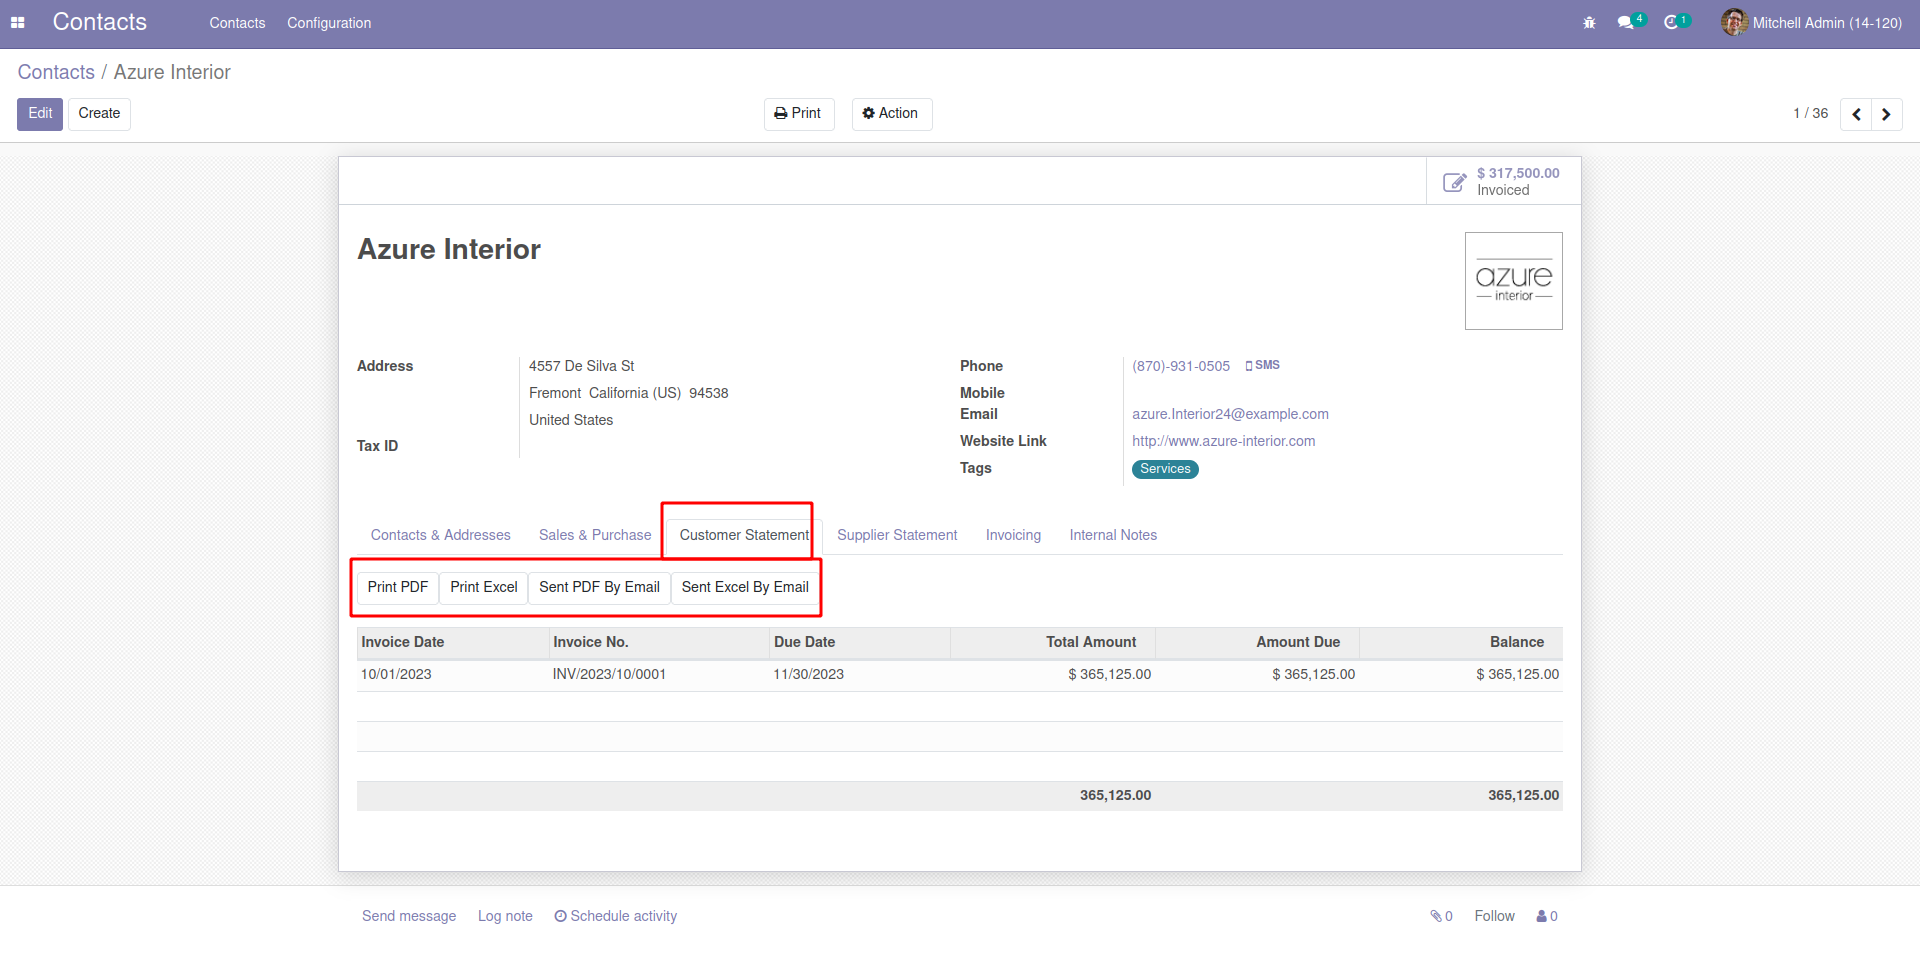Open the azure-interior.com website link
Viewport: 1920px width, 967px height.
pyautogui.click(x=1223, y=441)
